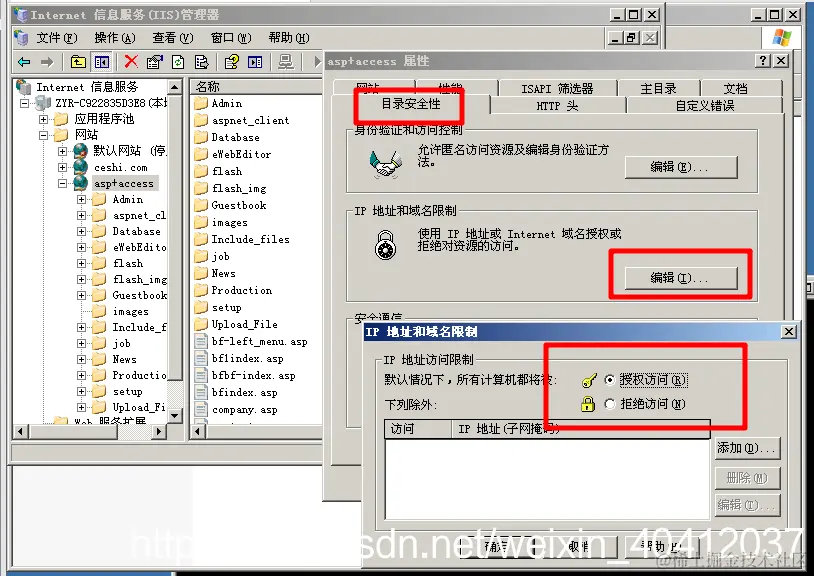Click the red X delete icon
Image resolution: width=814 pixels, height=576 pixels.
(130, 62)
